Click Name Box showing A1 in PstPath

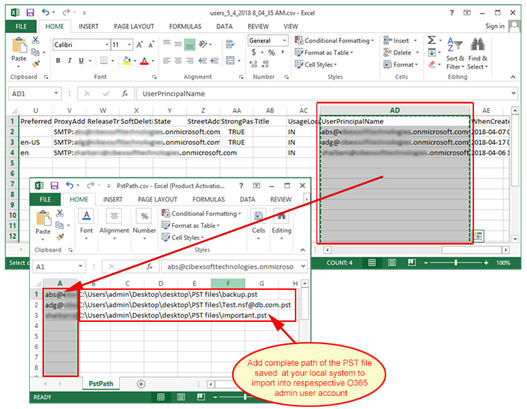(x=59, y=267)
